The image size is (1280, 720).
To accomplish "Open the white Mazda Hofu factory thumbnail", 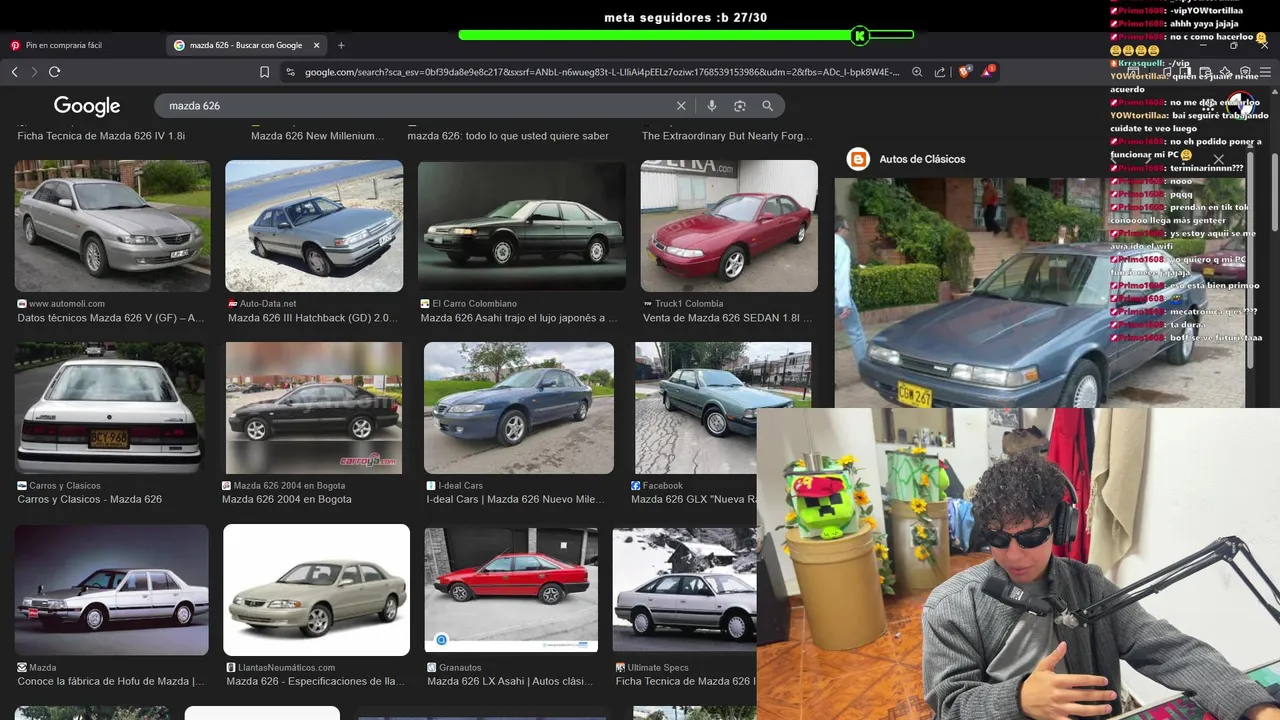I will [x=112, y=590].
